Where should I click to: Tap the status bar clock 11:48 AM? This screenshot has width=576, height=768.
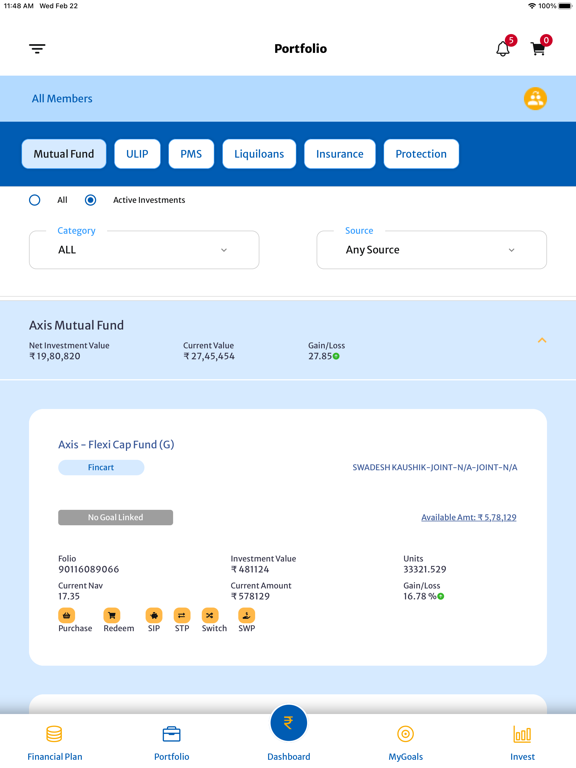(19, 6)
